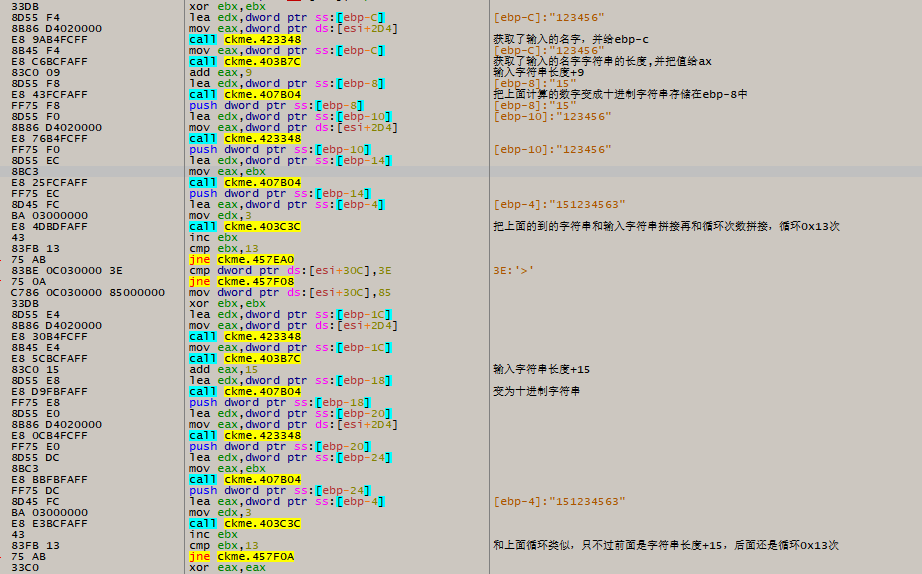
Task: Click the bytes cell E8 E3BCFAFF
Action: [x=49, y=523]
